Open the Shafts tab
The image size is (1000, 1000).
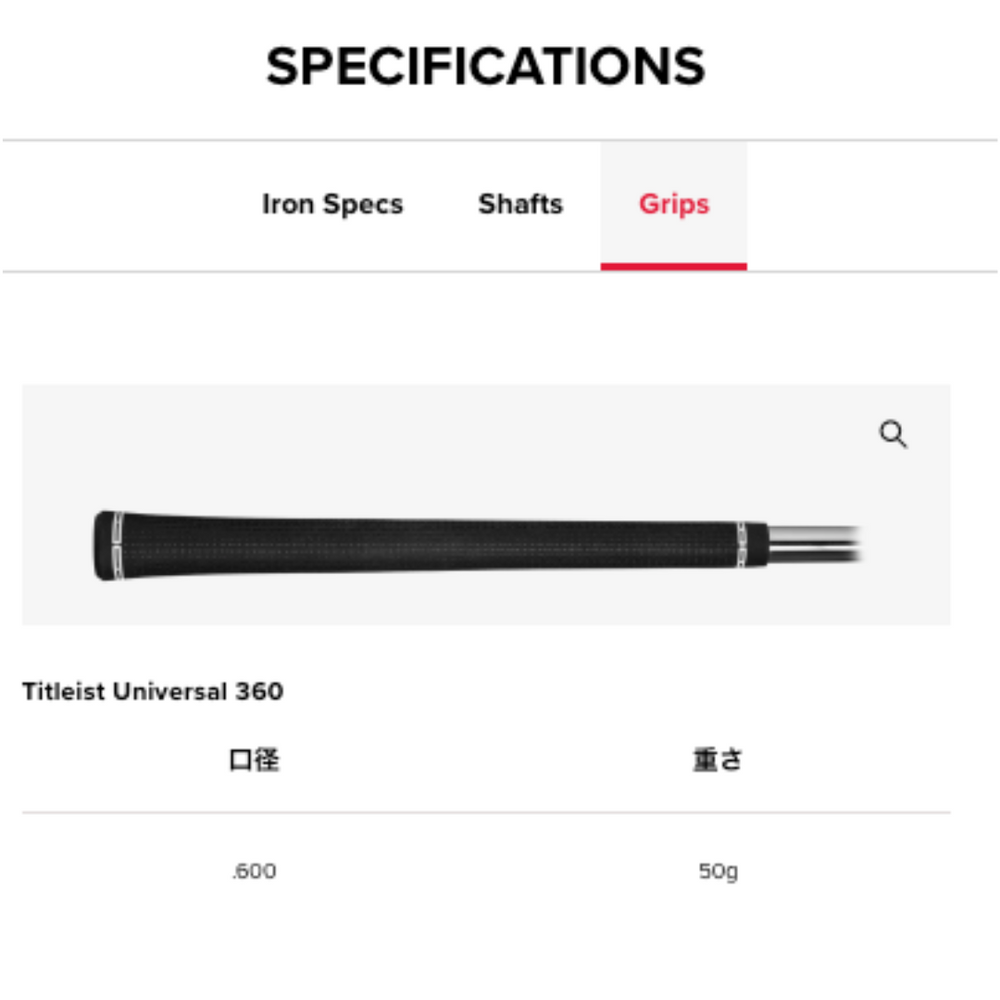(x=520, y=204)
